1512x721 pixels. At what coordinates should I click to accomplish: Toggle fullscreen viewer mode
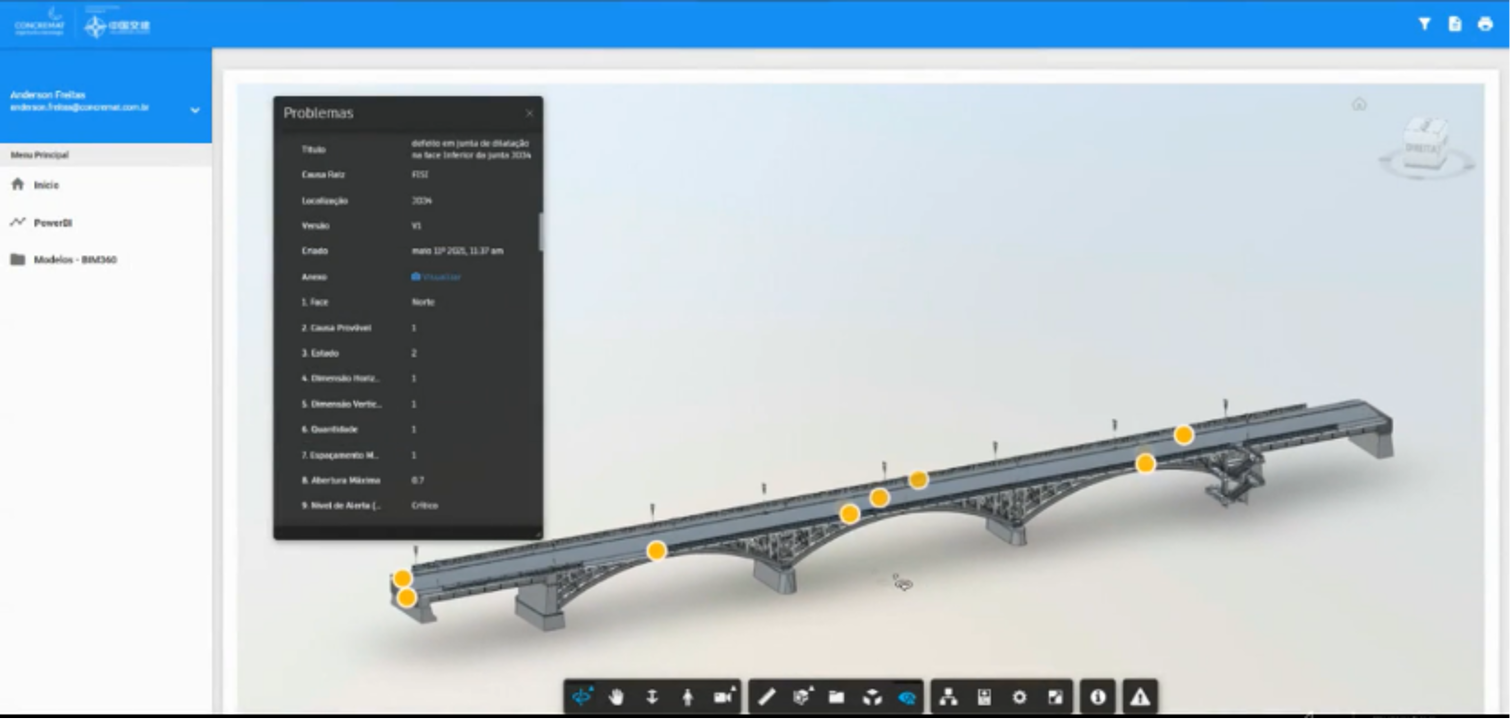1055,697
